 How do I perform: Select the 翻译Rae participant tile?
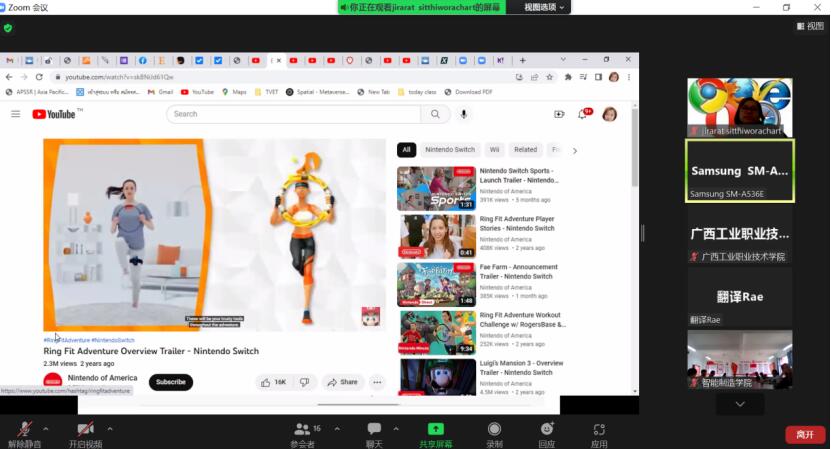[x=740, y=296]
